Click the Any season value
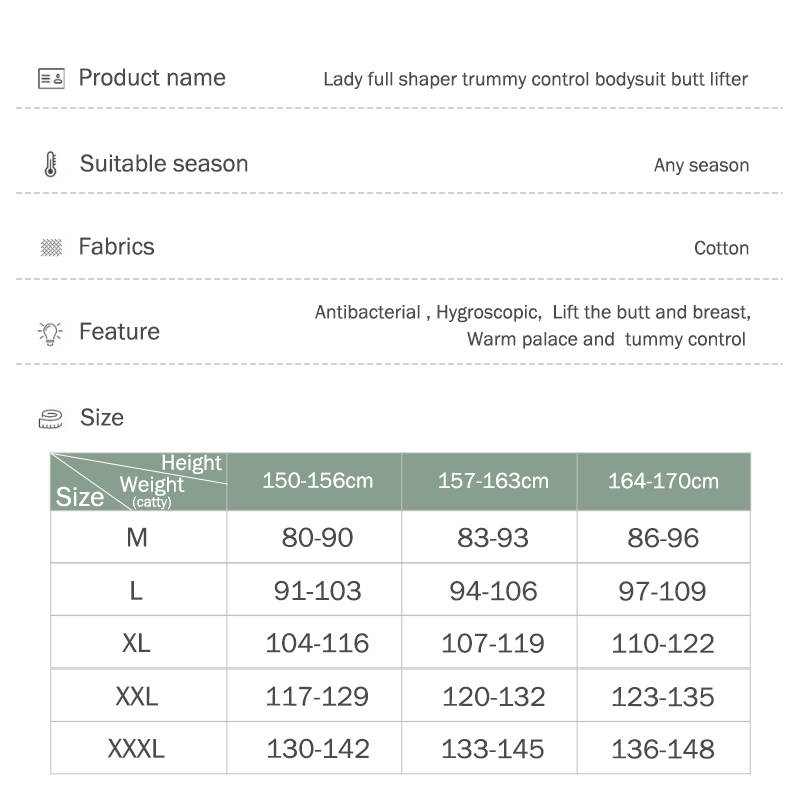 coord(701,165)
